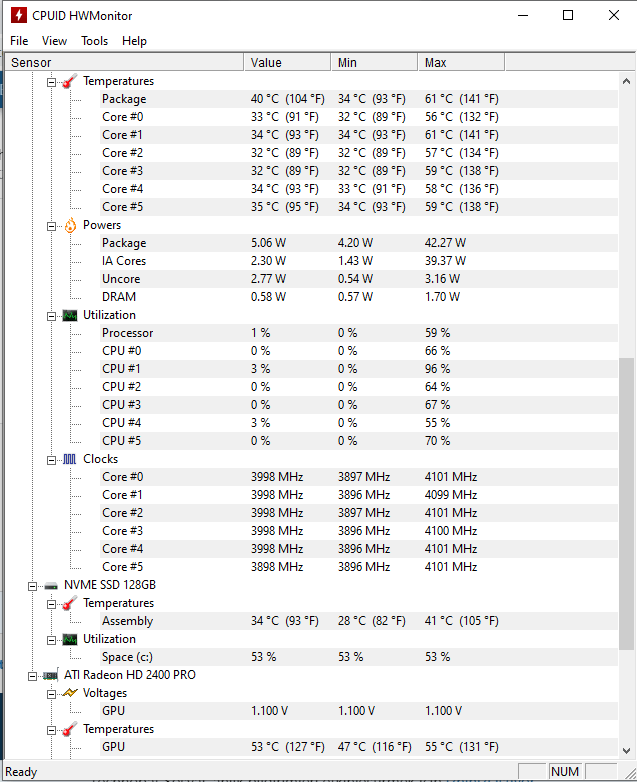Click the CPU thermometer icon beside Temperatures

click(x=69, y=81)
